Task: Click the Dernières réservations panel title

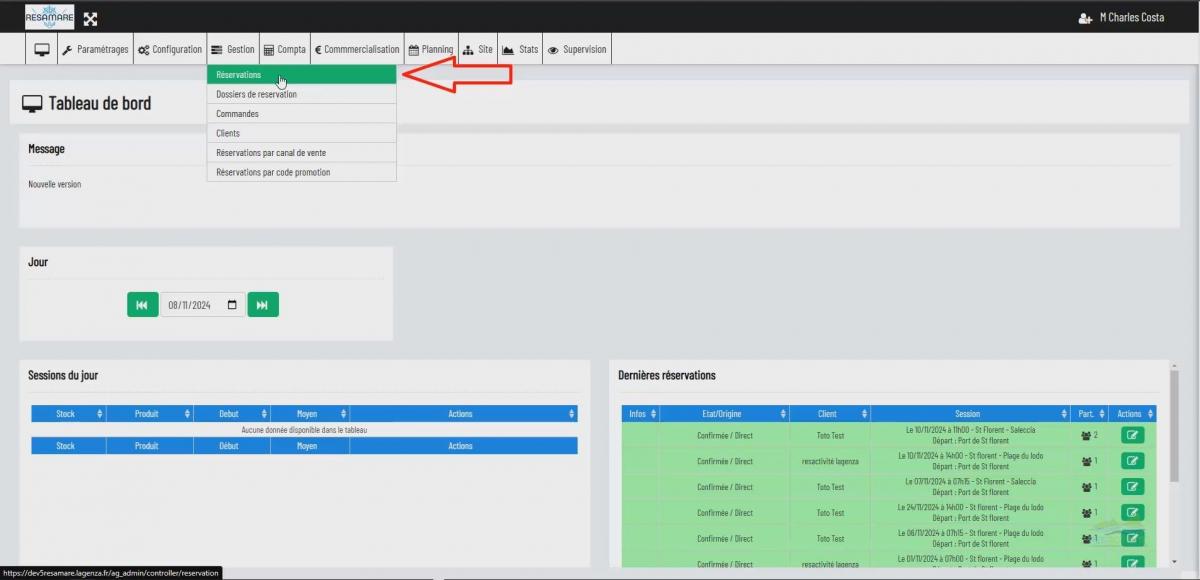Action: pos(667,375)
